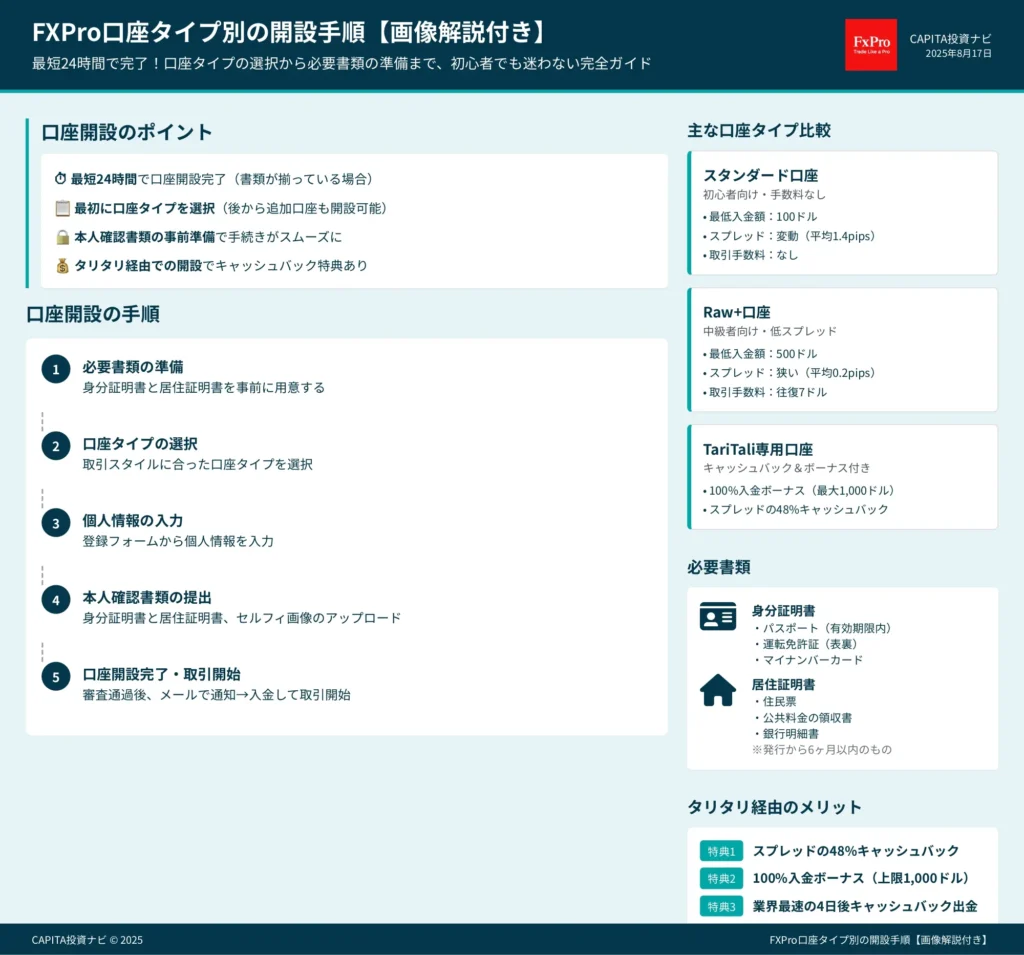The width and height of the screenshot is (1024, 955).
Task: Click the step 2 circle for 口座タイプの選択
Action: 56,446
